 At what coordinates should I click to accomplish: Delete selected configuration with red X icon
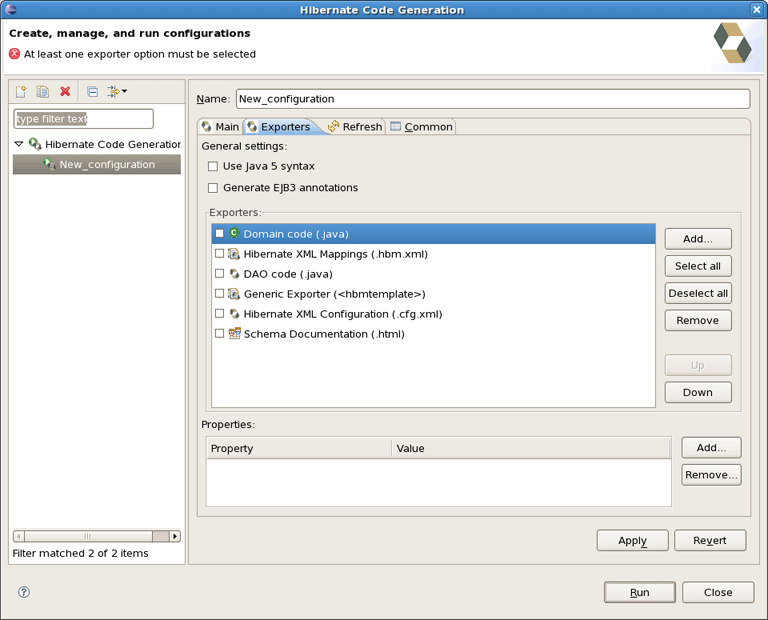coord(65,92)
